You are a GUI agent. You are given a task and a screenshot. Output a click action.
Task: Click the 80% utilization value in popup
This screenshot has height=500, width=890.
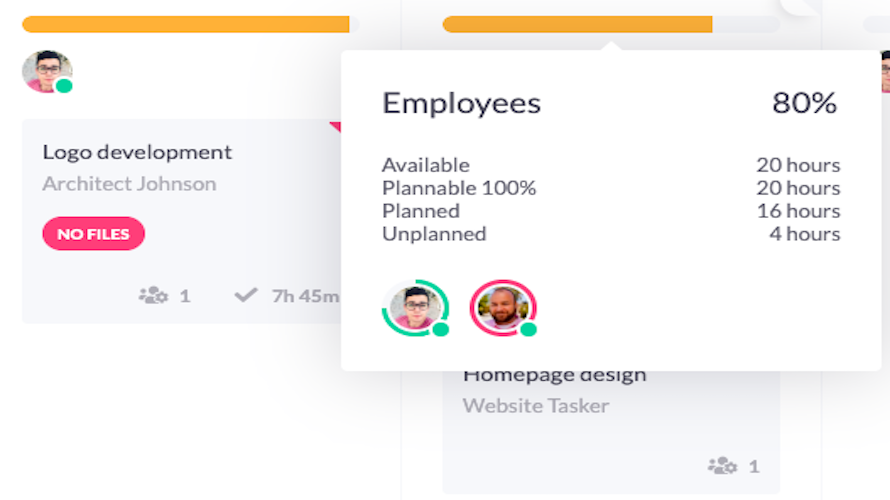pos(804,103)
